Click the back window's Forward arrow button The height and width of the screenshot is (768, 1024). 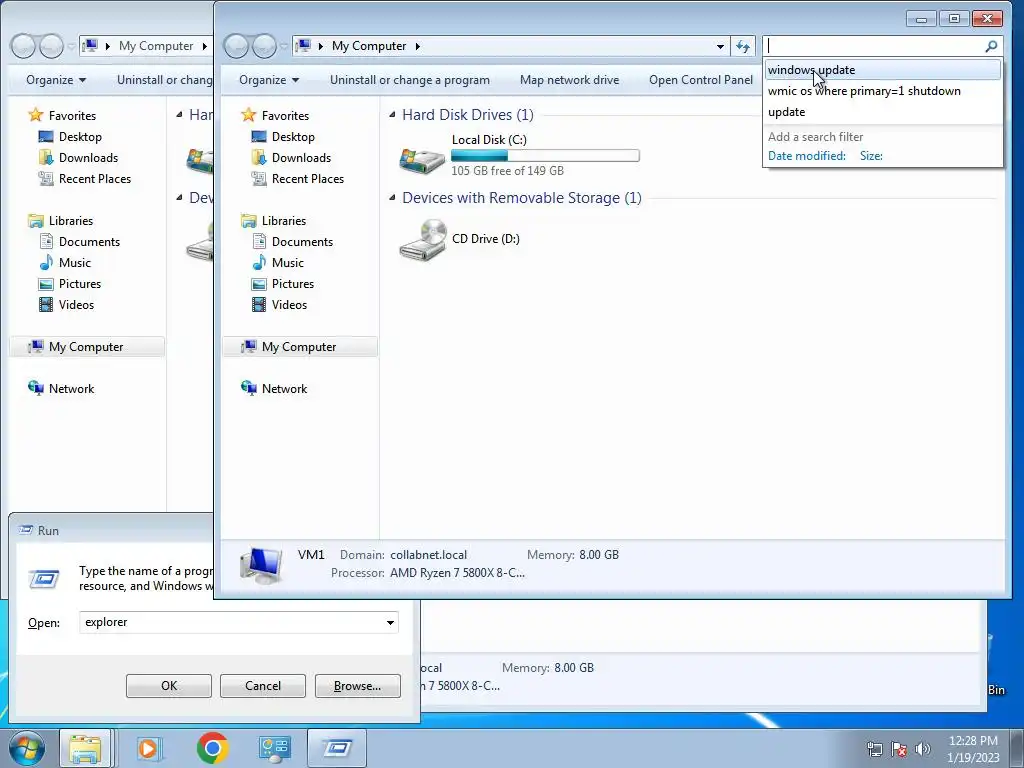(x=51, y=46)
